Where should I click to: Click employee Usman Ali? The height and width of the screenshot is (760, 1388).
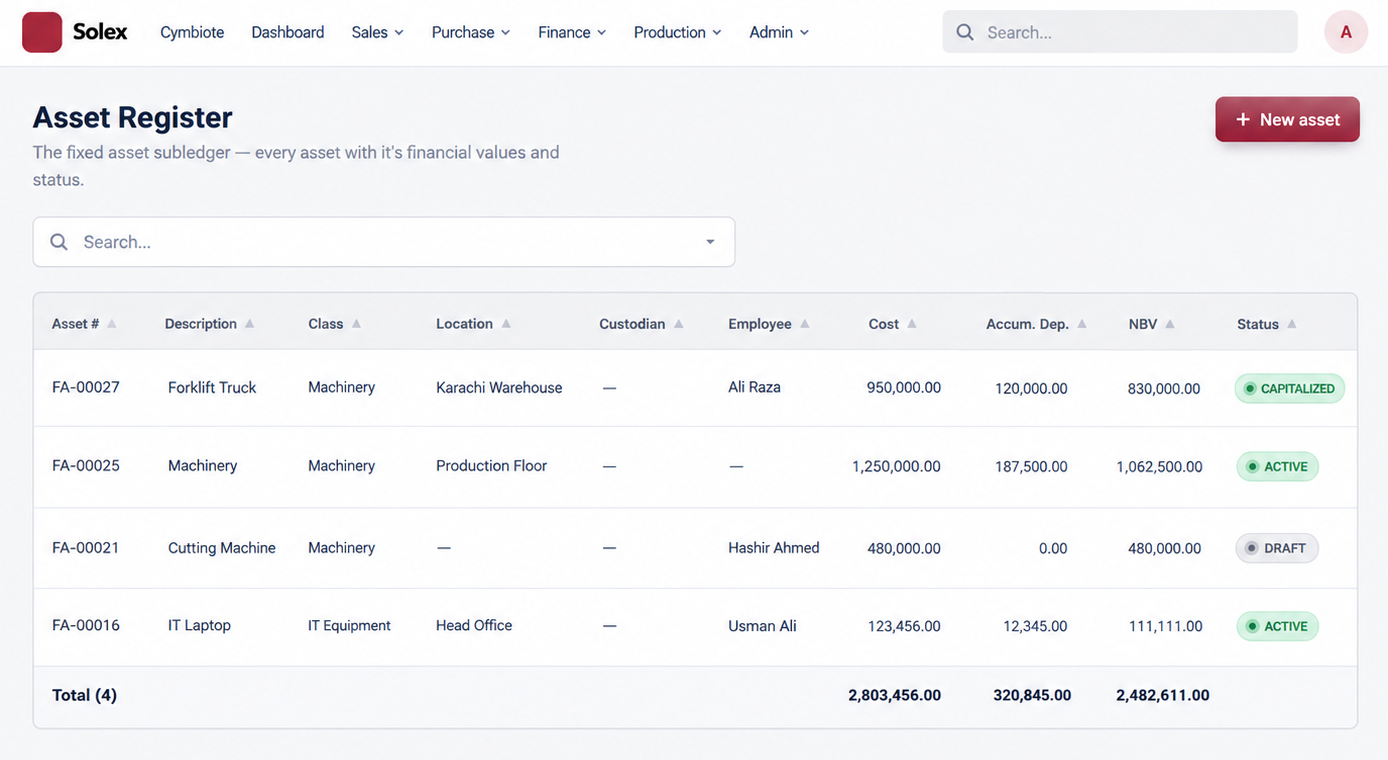(x=762, y=626)
